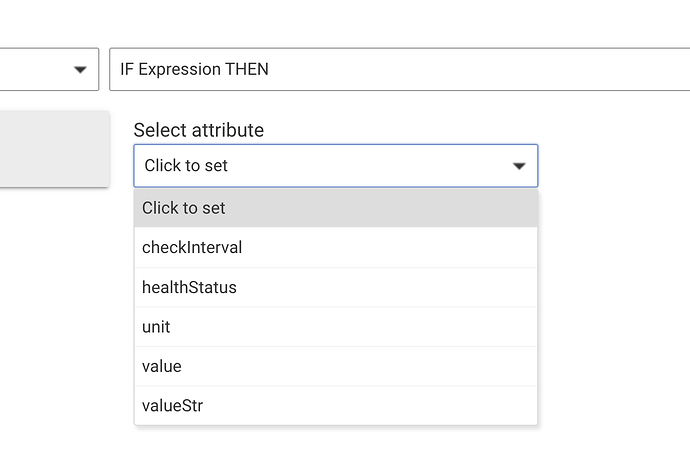
Task: Choose the healthStatus attribute
Action: click(x=336, y=287)
